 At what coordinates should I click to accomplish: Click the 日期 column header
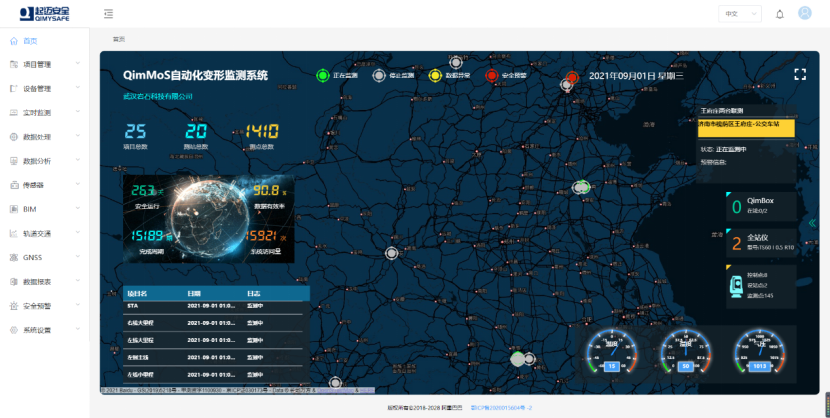pos(194,294)
